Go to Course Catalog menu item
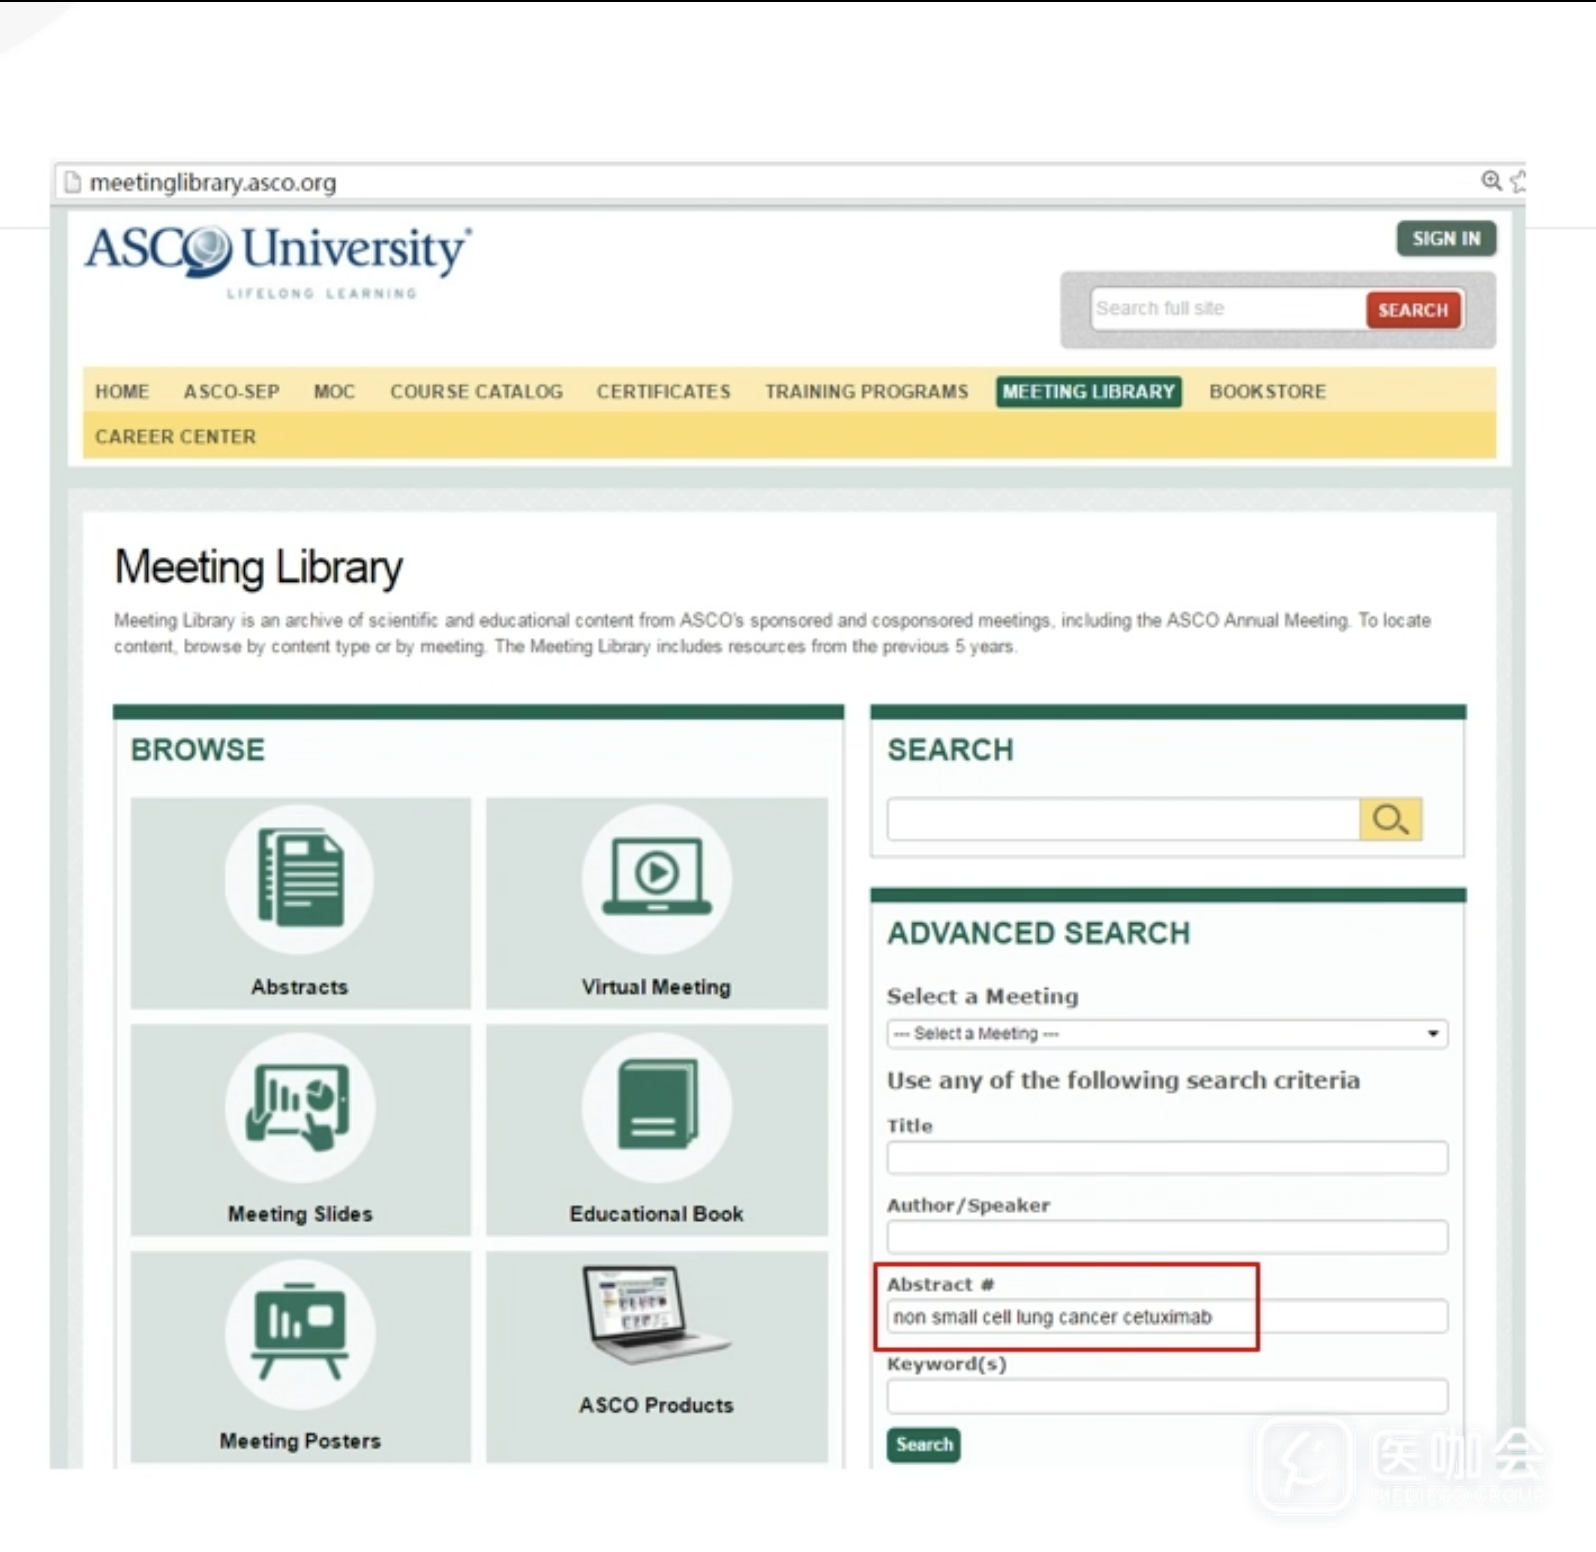 click(x=476, y=392)
